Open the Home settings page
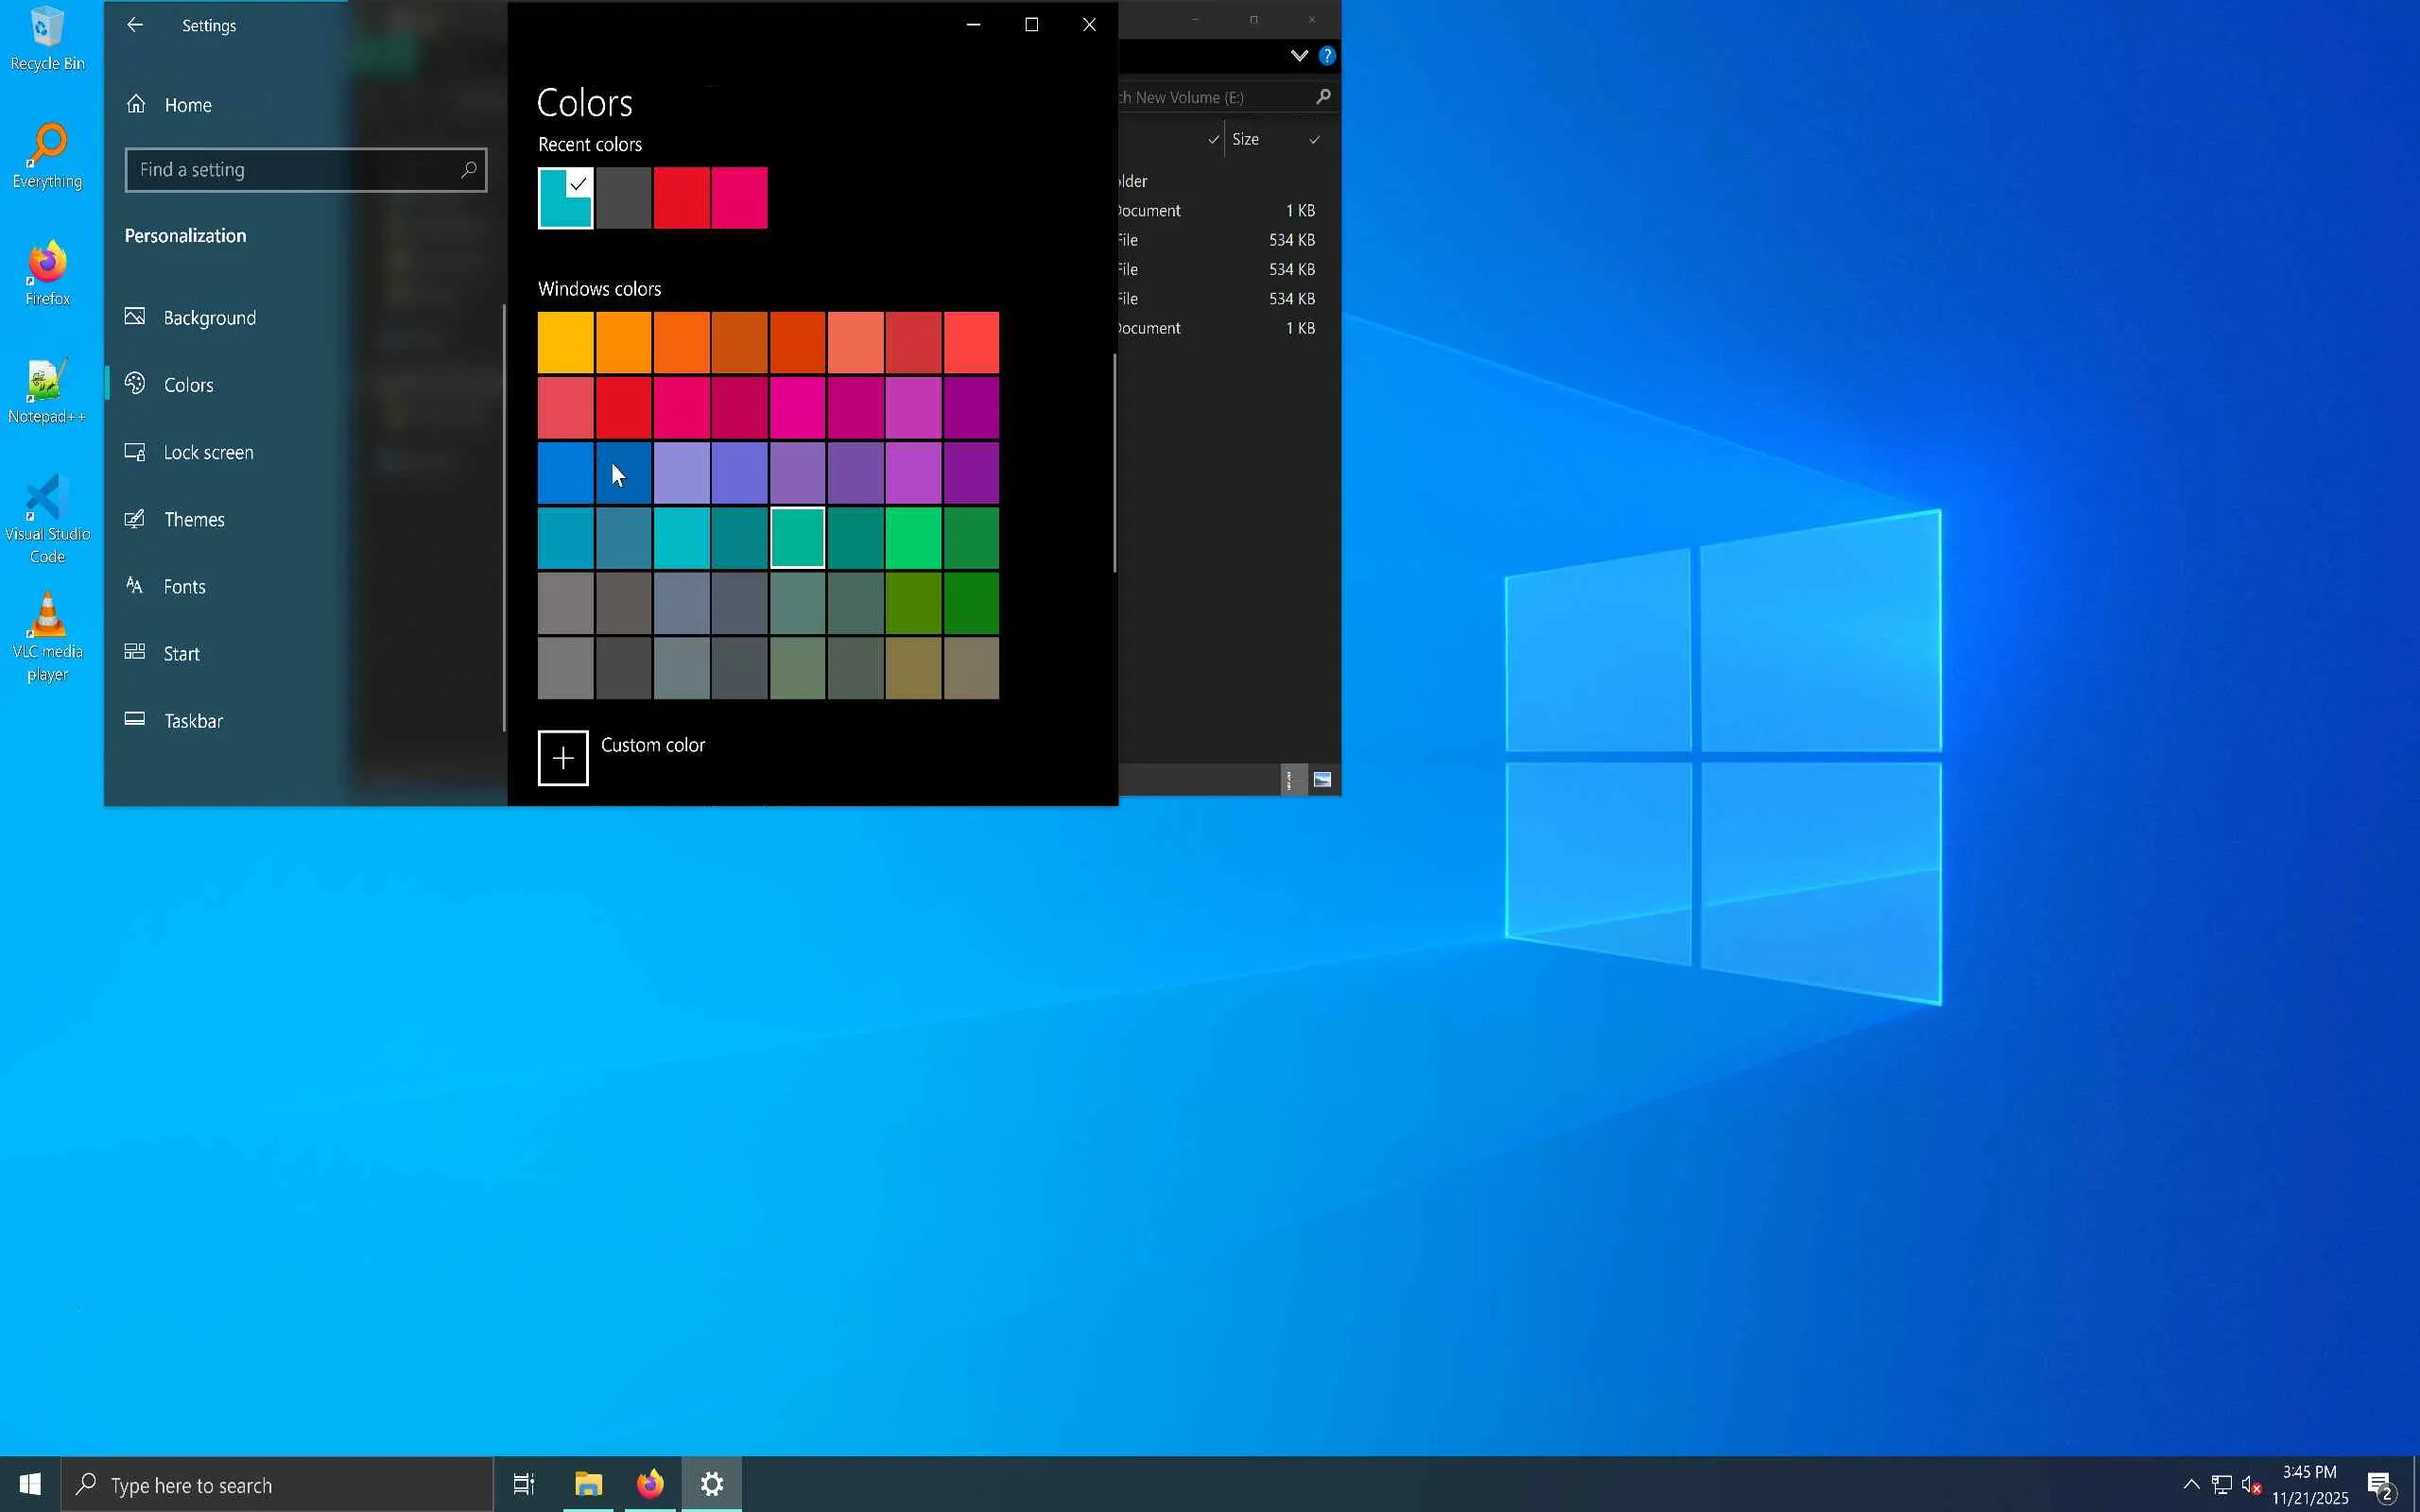Screen dimensions: 2420x1512 pos(187,105)
